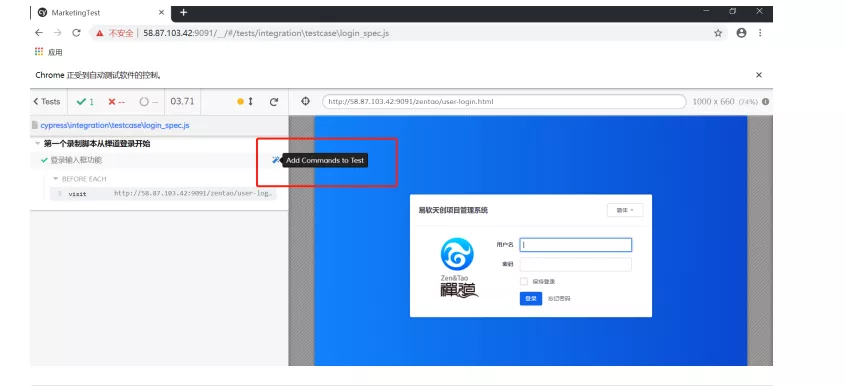Reload the browser page

(x=77, y=33)
